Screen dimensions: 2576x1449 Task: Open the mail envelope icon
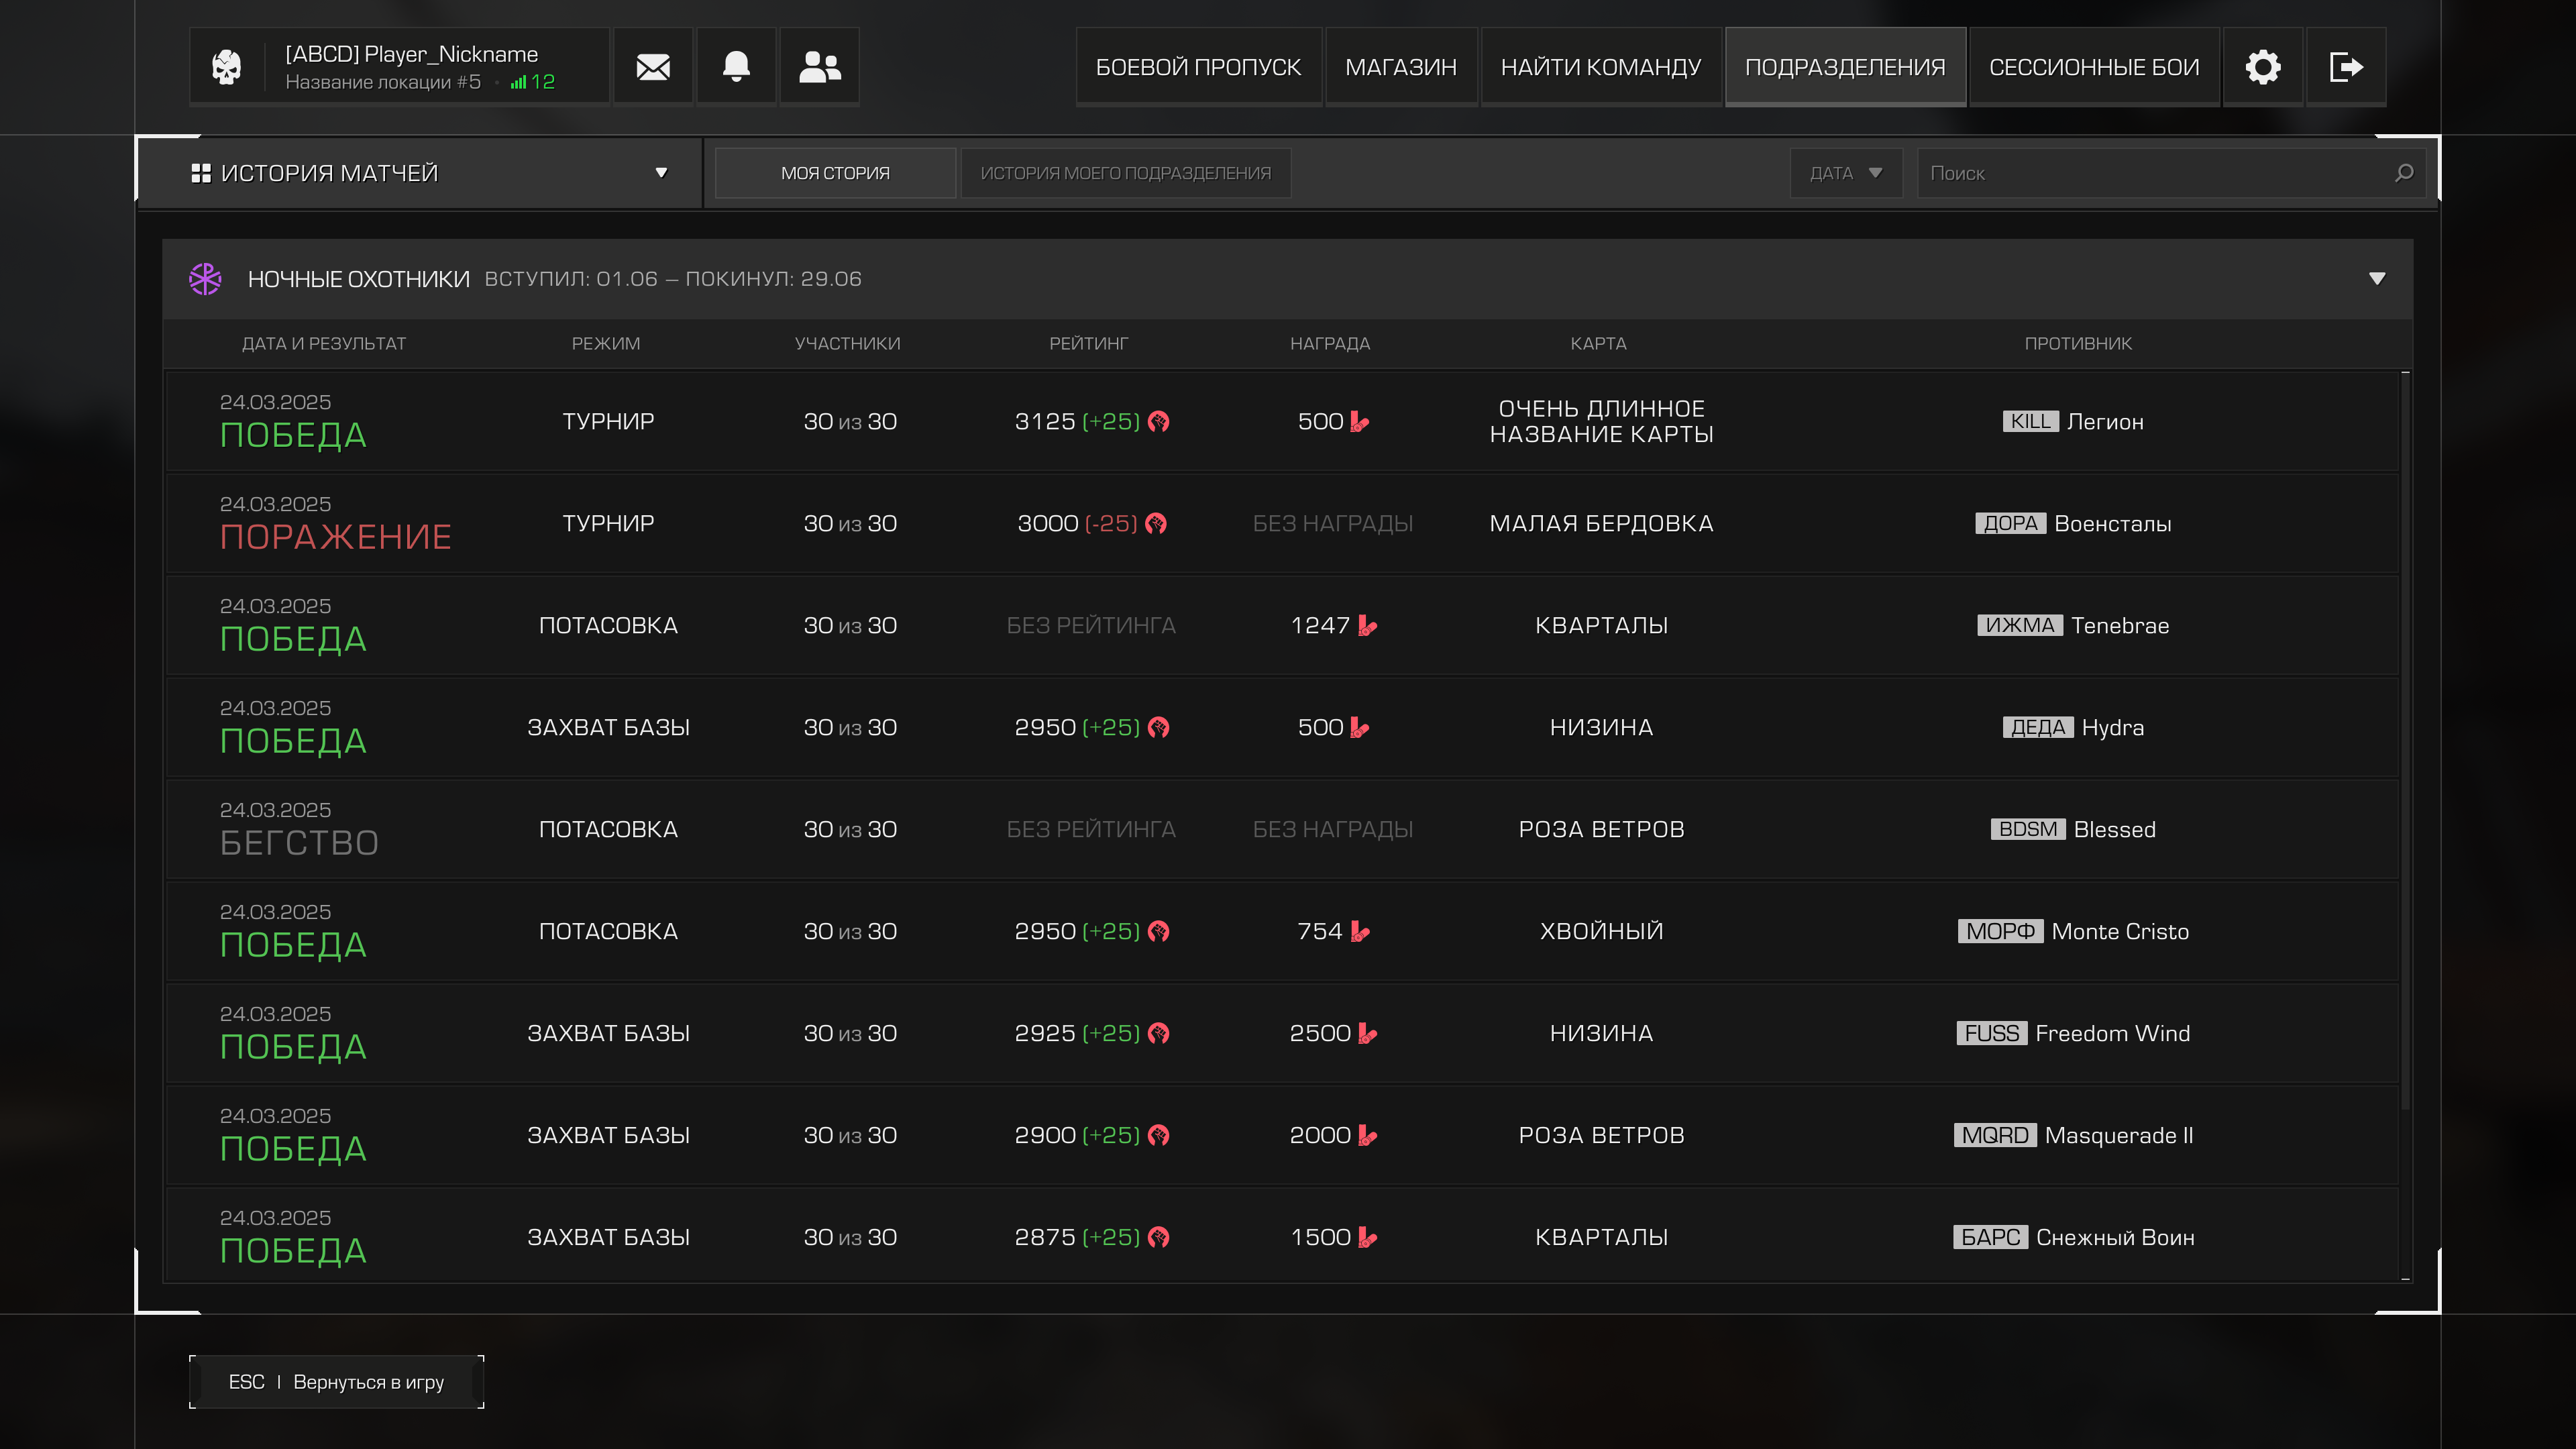click(653, 67)
